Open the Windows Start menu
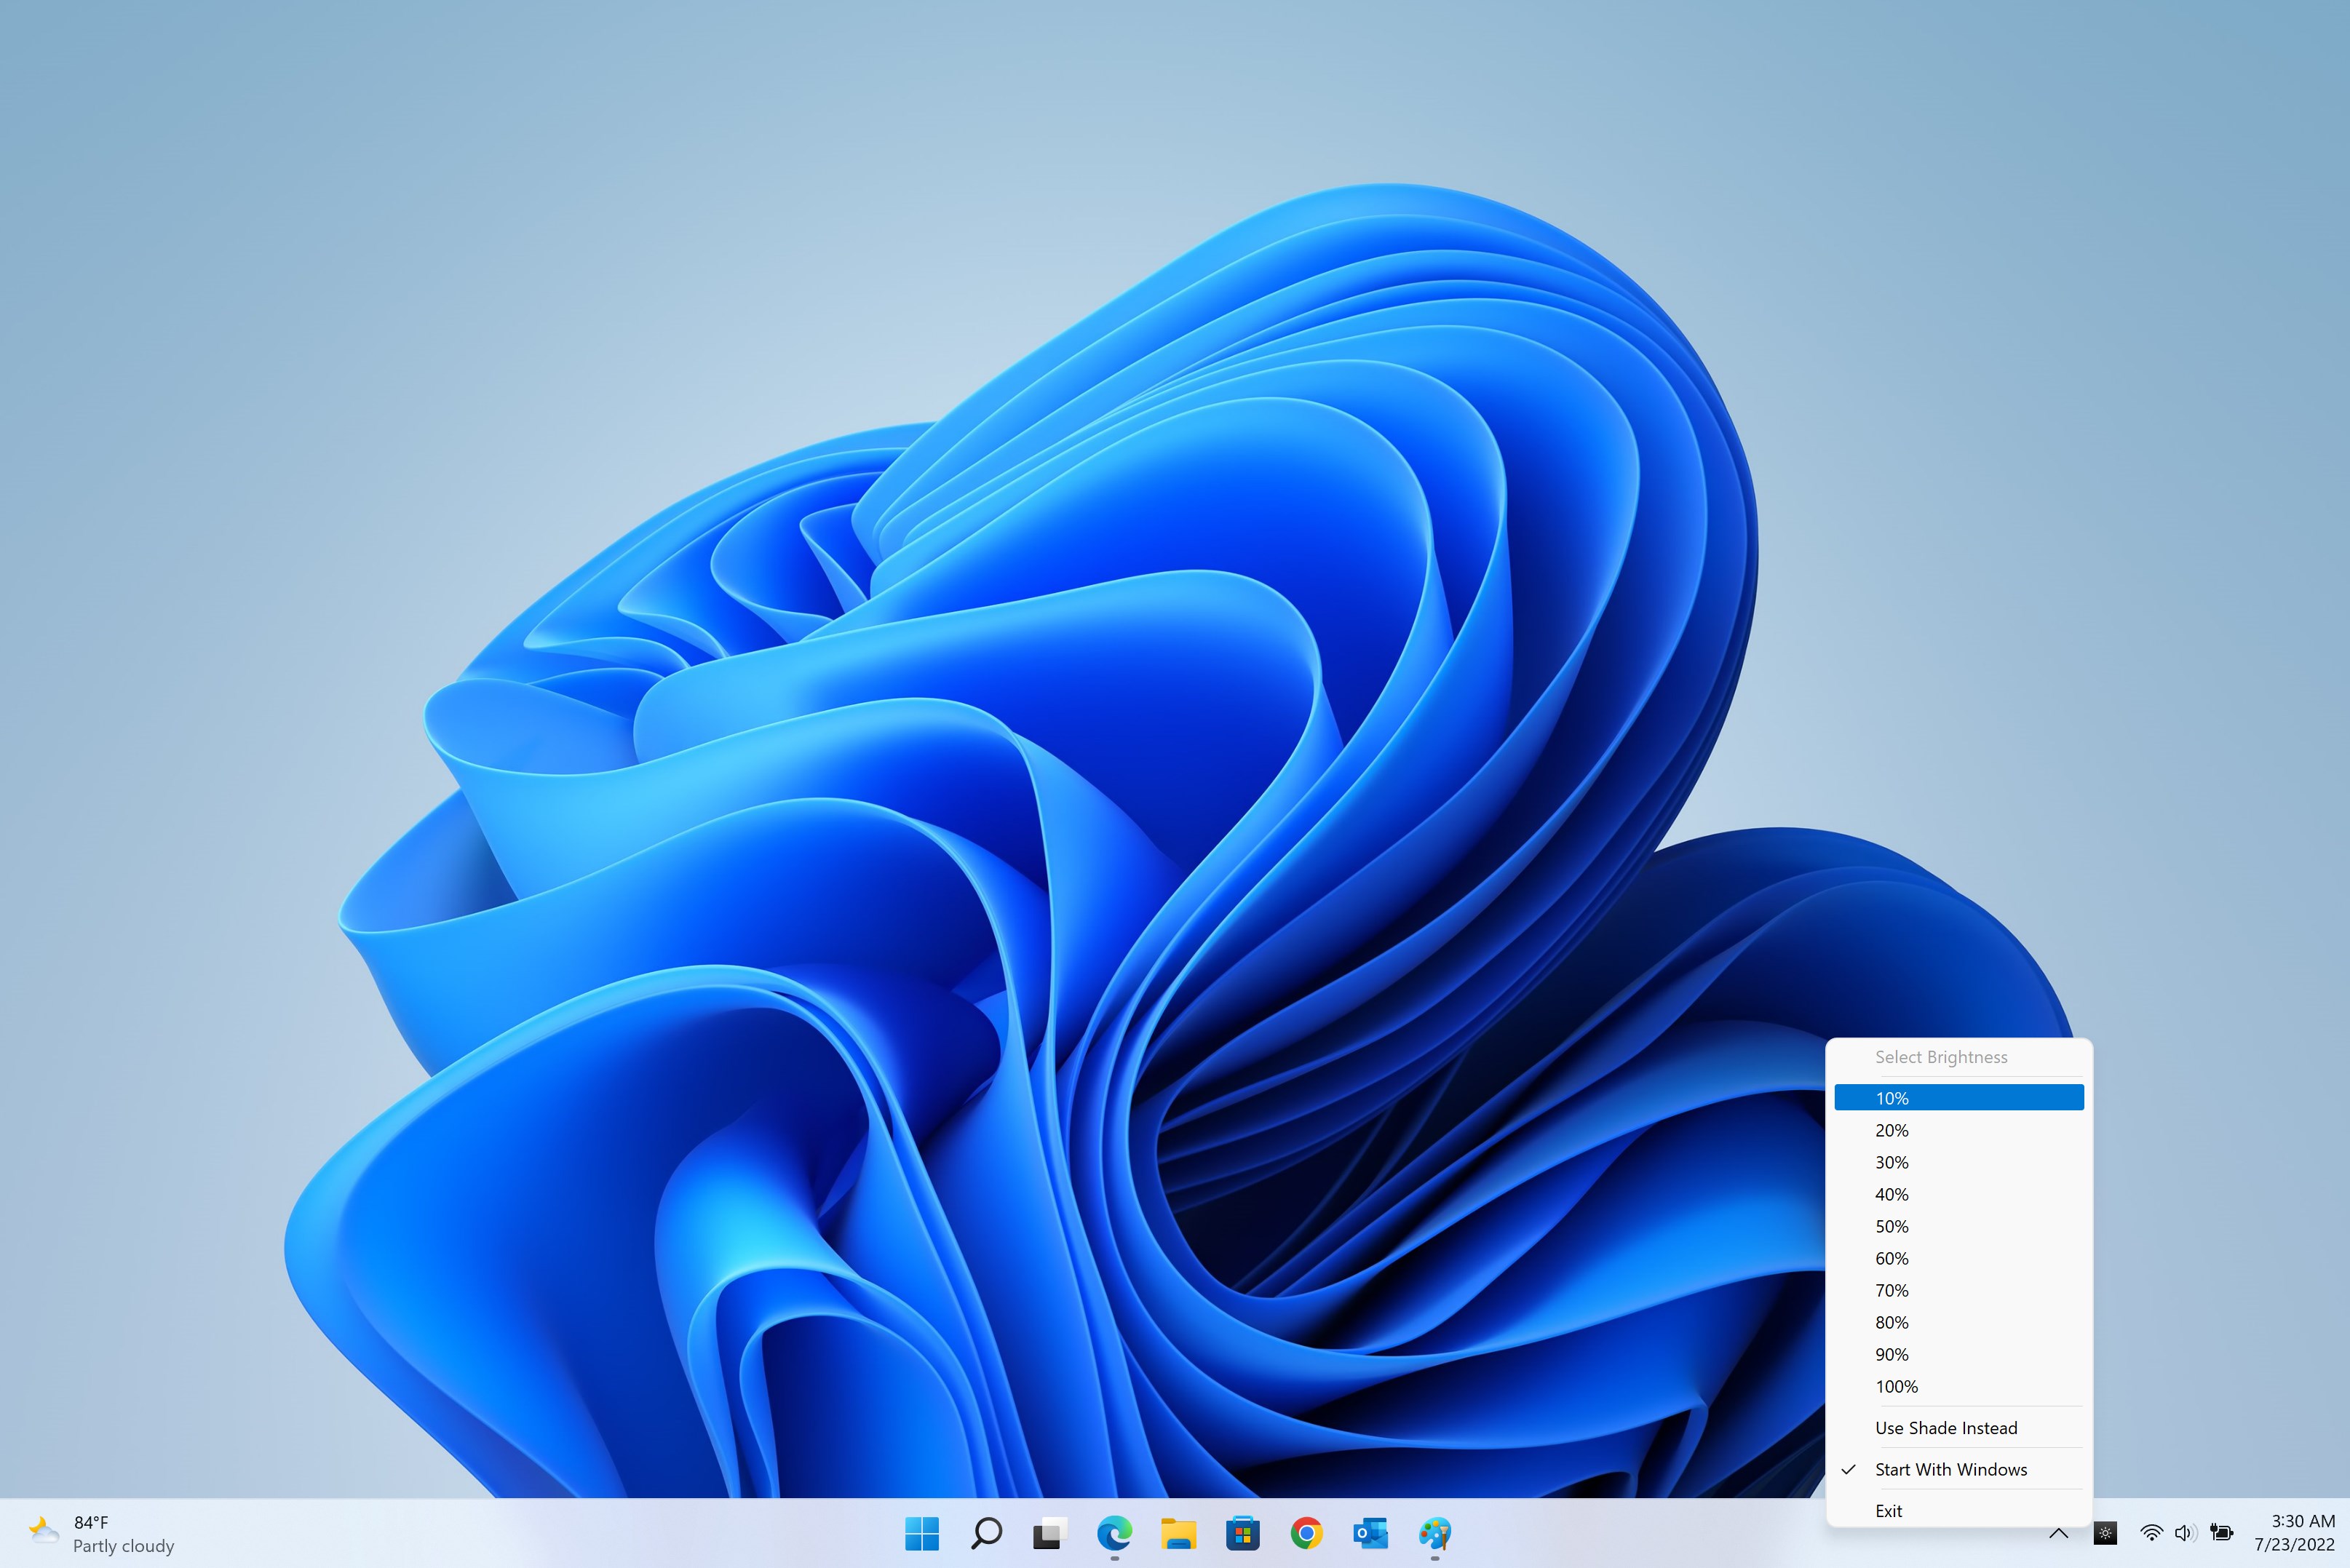Image resolution: width=2350 pixels, height=1568 pixels. [x=921, y=1533]
